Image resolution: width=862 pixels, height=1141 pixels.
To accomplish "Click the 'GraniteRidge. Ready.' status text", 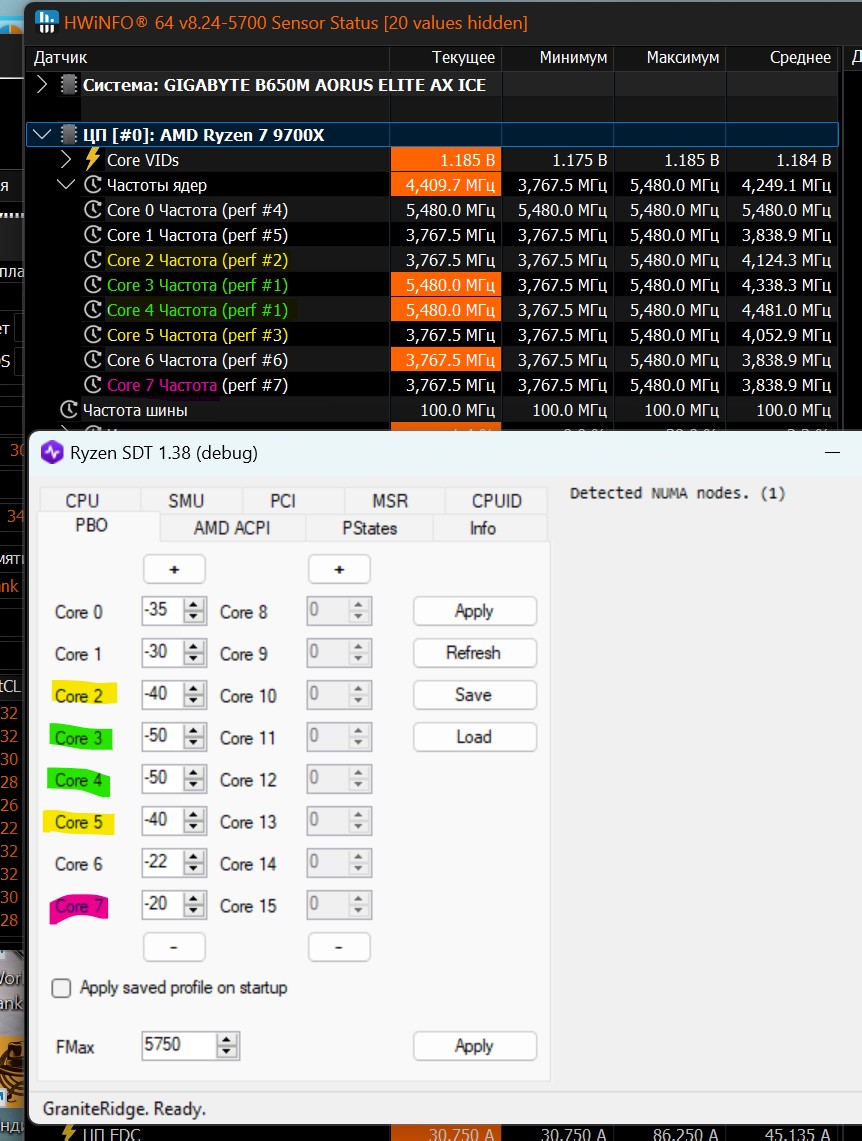I will (x=124, y=1109).
